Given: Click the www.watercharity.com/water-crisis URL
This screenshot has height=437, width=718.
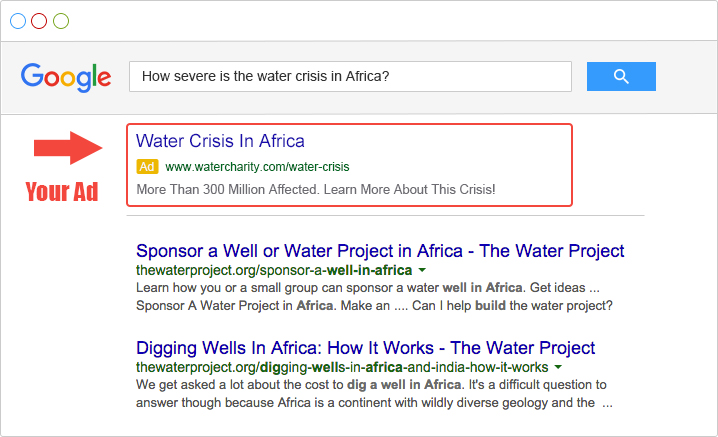Looking at the screenshot, I should (257, 167).
